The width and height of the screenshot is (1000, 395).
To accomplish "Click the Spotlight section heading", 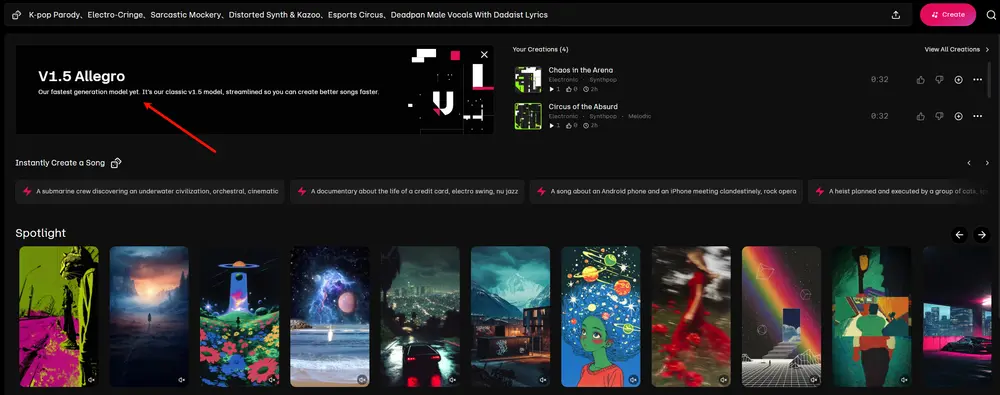I will (x=41, y=234).
